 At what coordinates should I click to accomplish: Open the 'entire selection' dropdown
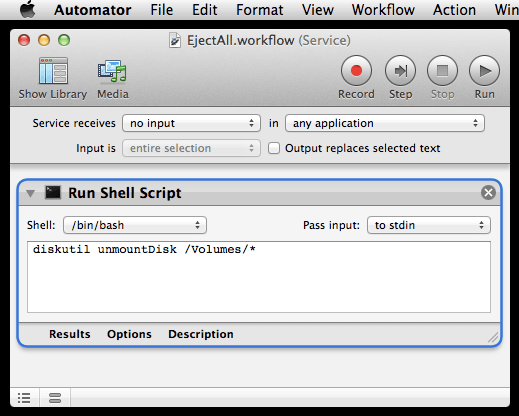point(191,148)
